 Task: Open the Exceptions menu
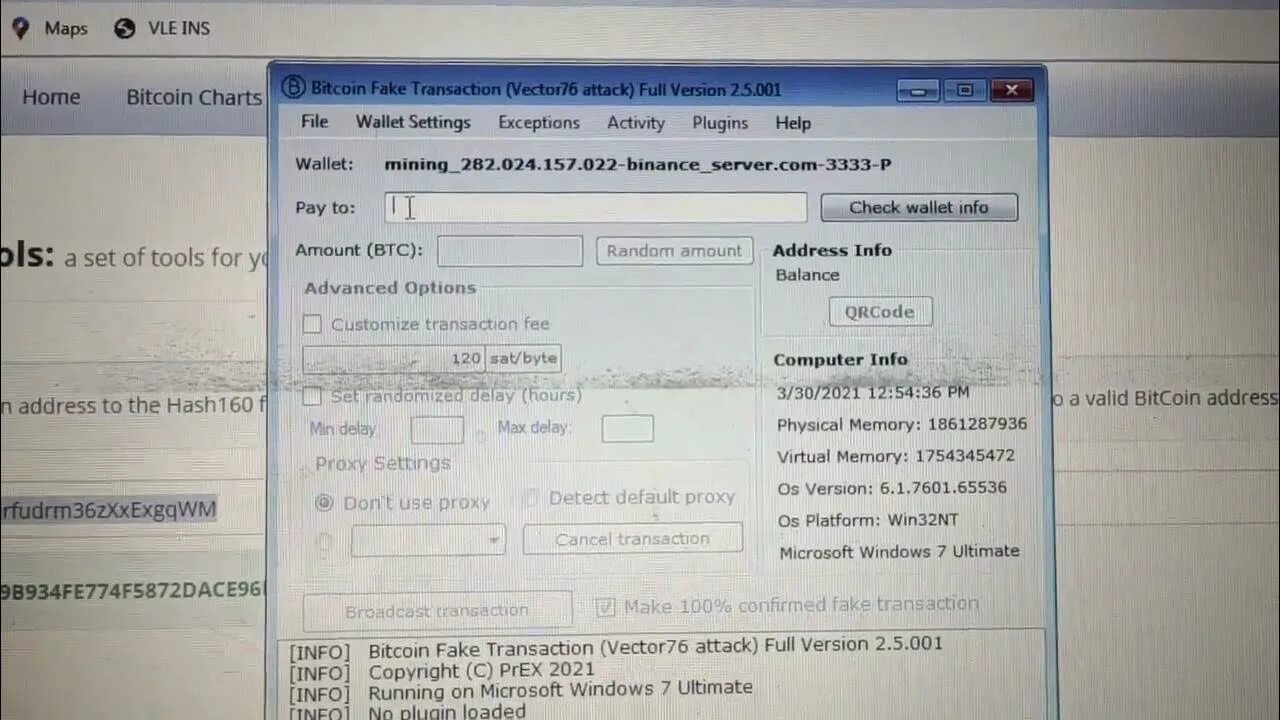tap(539, 122)
